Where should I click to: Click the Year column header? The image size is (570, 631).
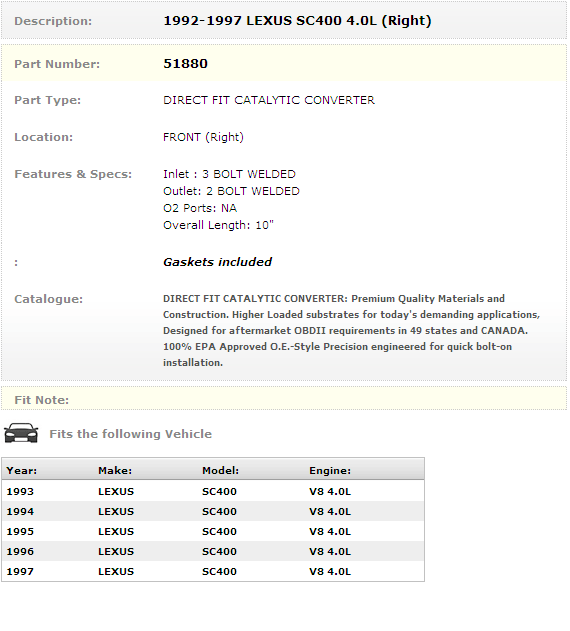(22, 470)
